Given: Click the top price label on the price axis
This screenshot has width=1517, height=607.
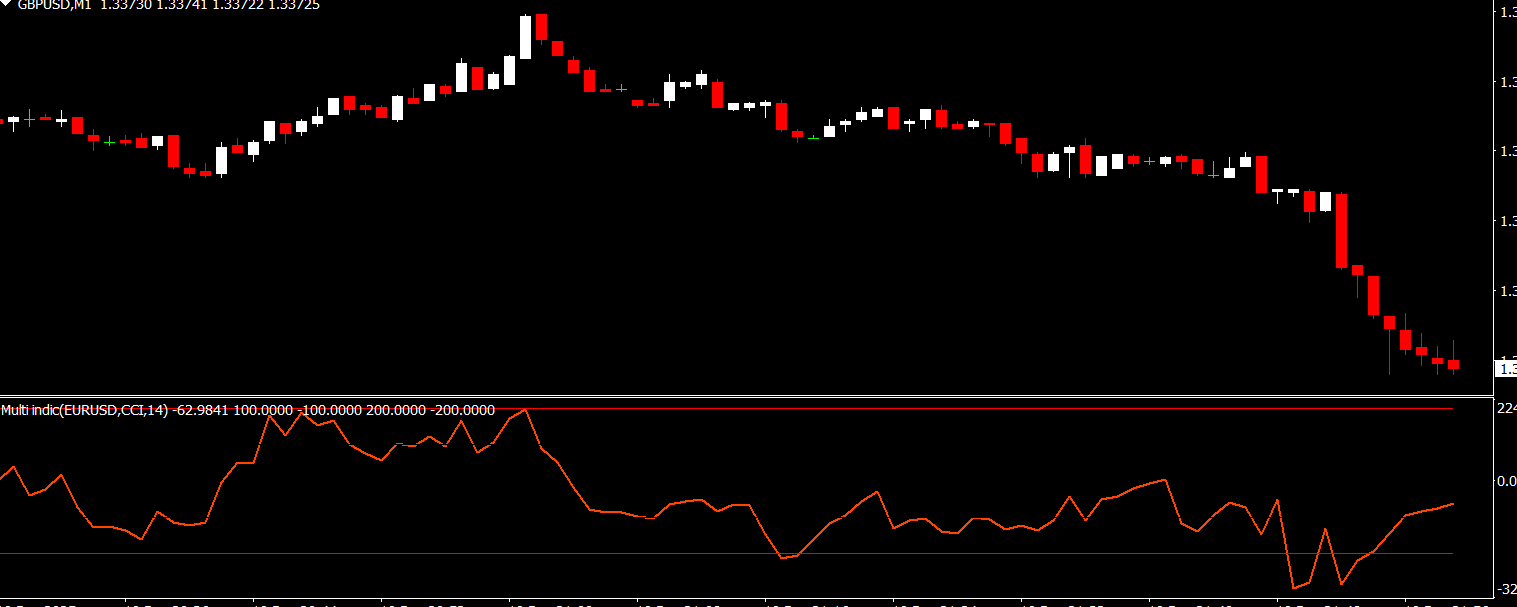Looking at the screenshot, I should pos(1505,12).
